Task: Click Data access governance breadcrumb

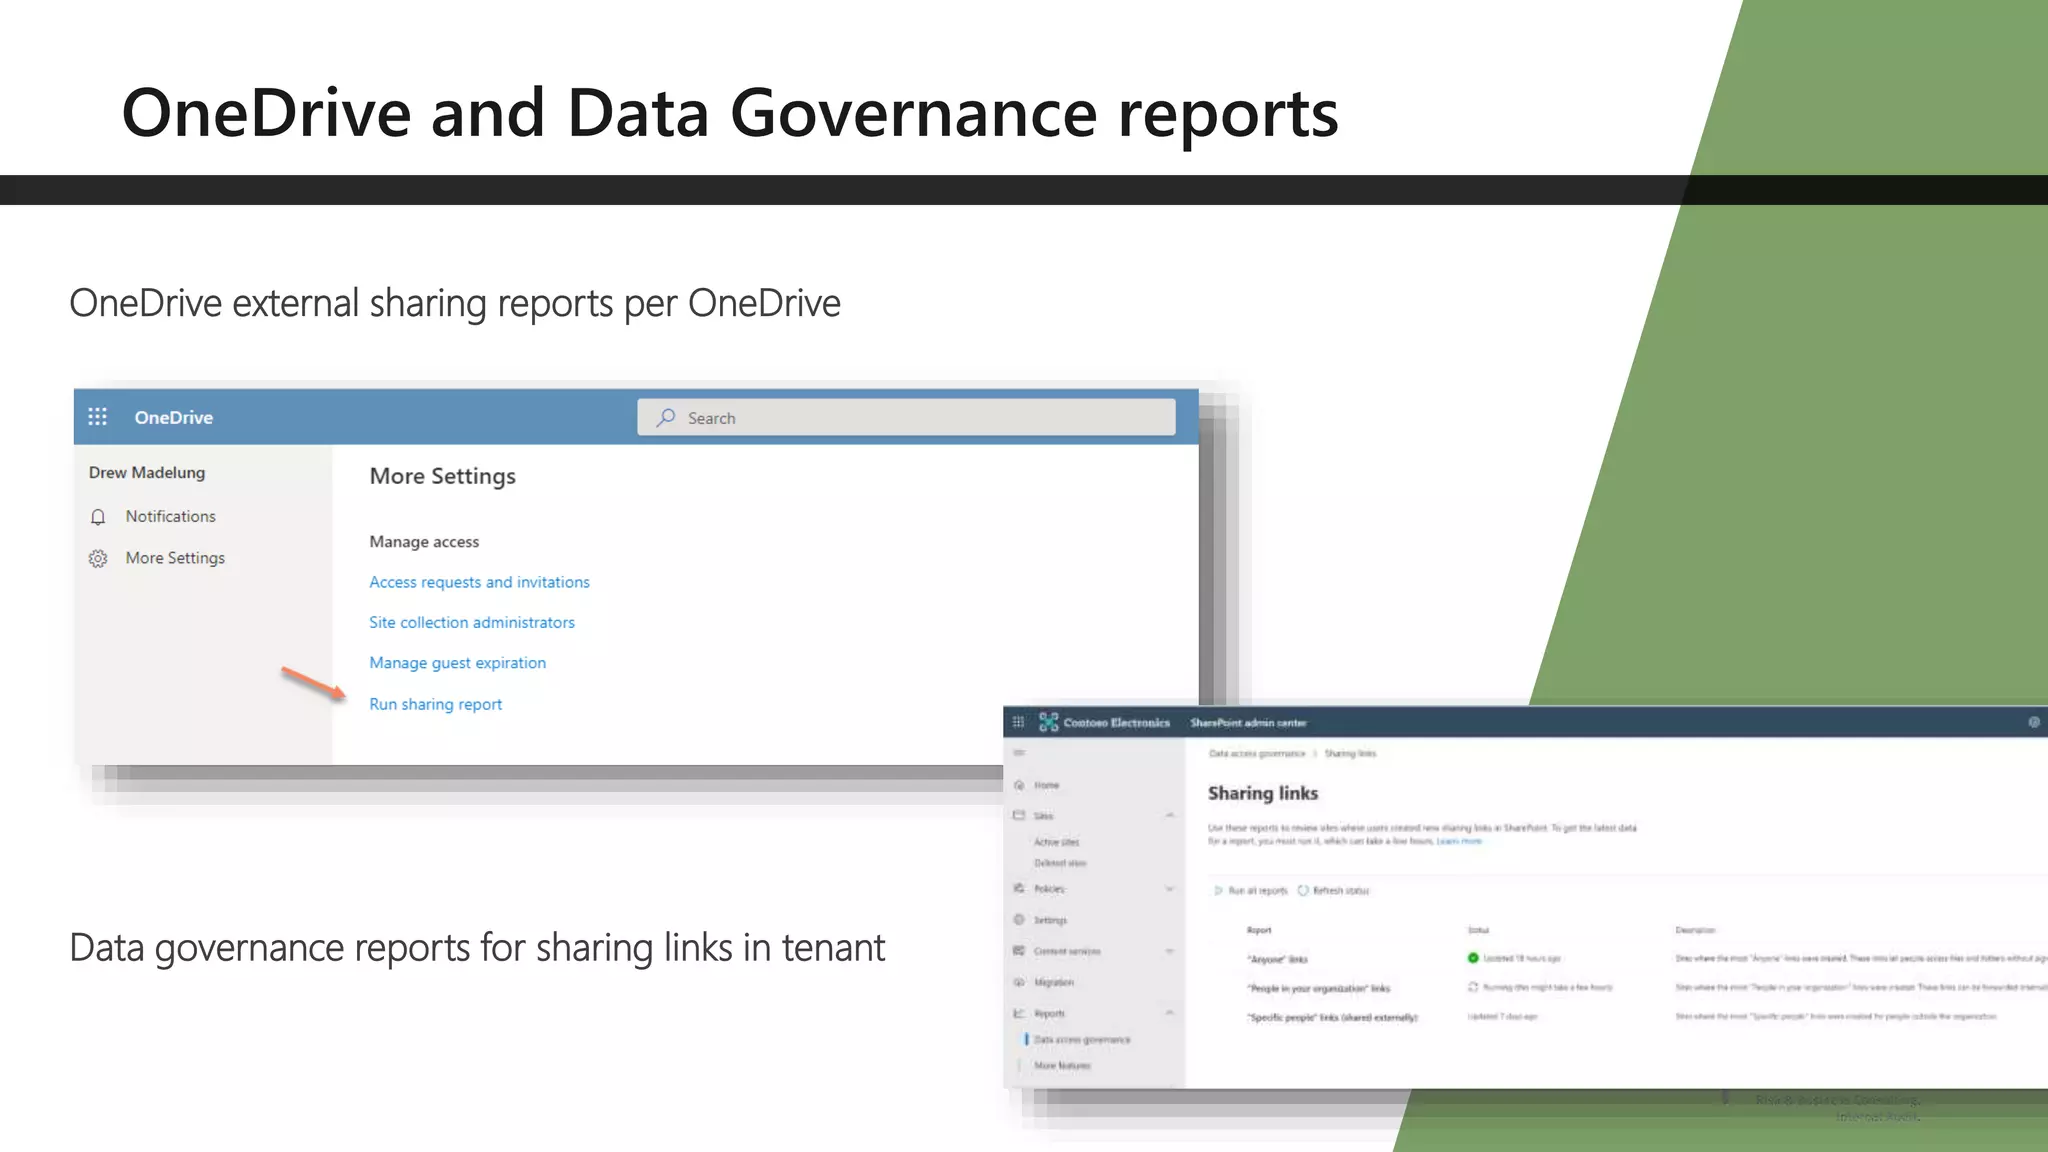Action: point(1257,754)
